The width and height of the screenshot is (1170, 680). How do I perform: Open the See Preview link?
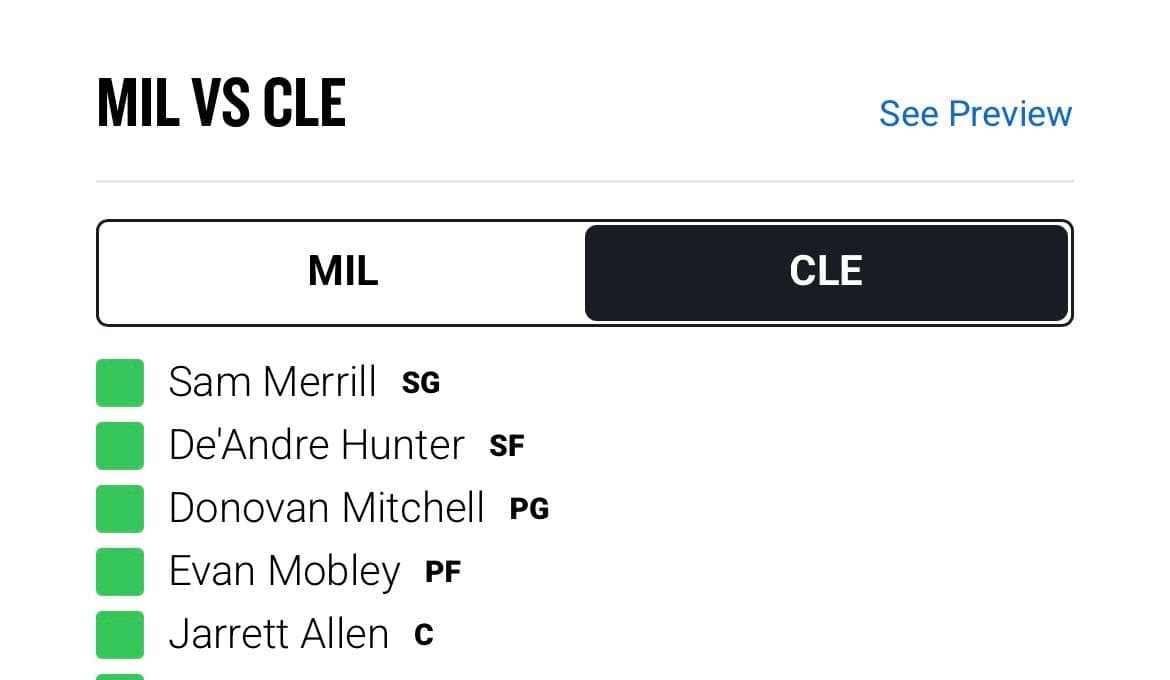(x=975, y=114)
